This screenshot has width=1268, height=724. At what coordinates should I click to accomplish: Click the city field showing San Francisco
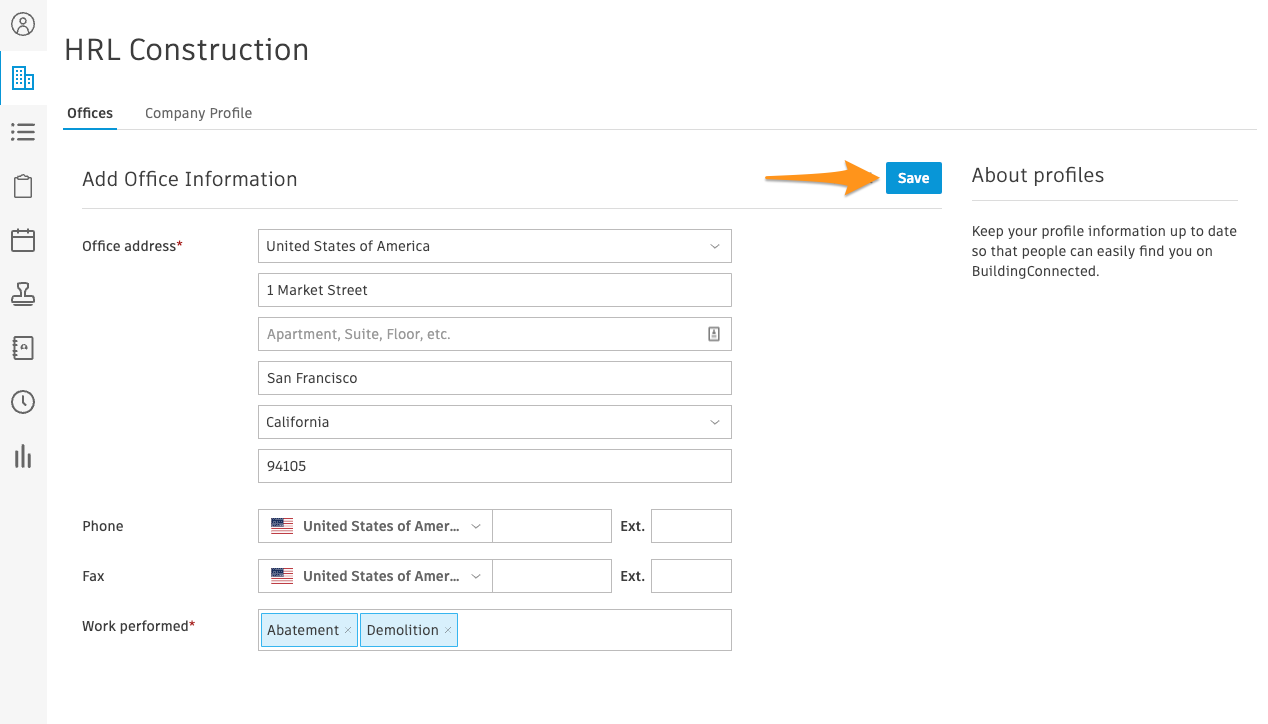495,378
